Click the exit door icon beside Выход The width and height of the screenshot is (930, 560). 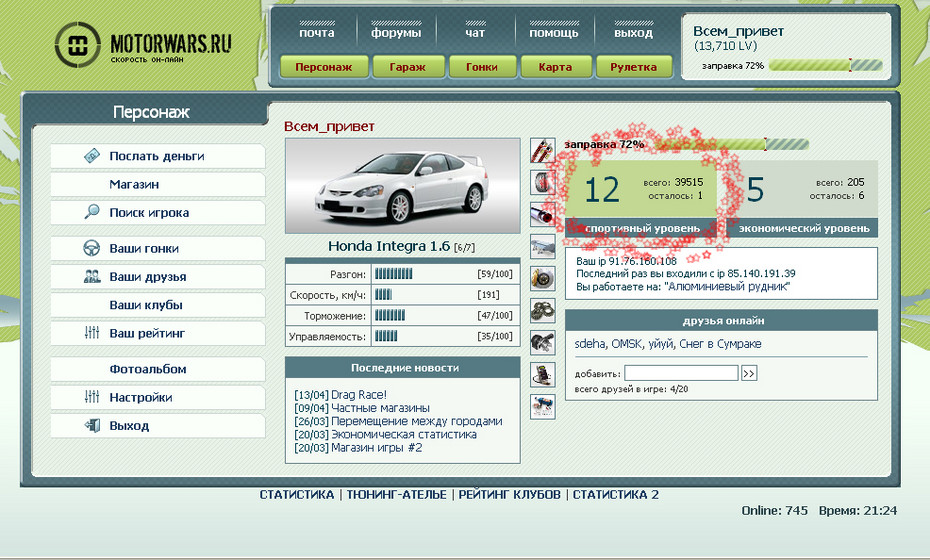click(92, 425)
